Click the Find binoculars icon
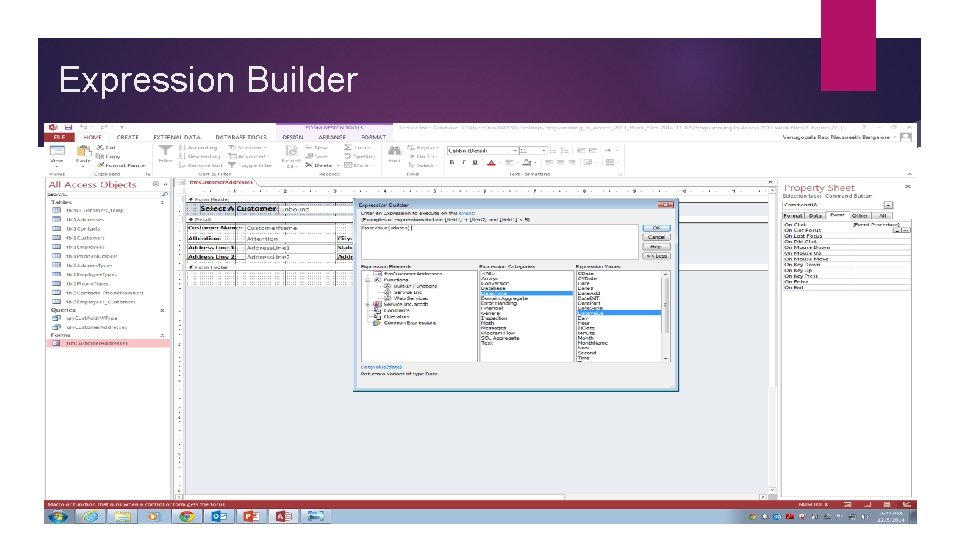960x540 pixels. (x=394, y=151)
